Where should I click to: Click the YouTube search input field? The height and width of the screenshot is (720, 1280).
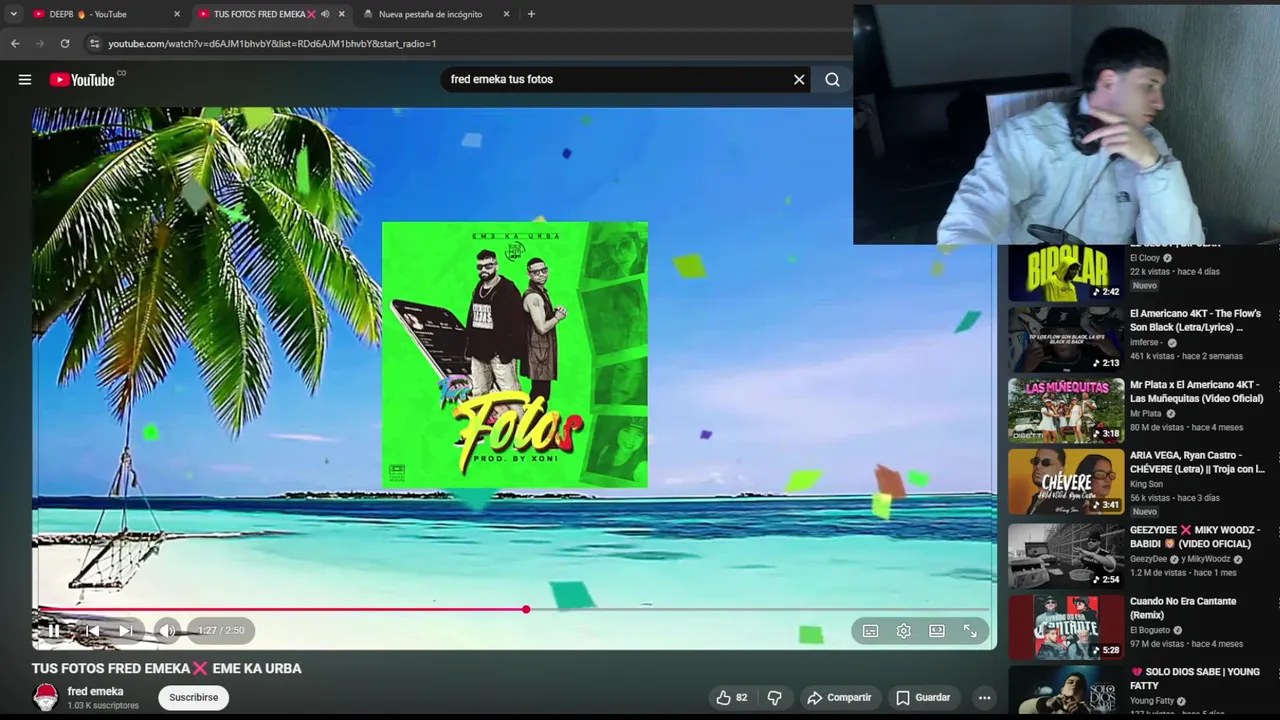pos(615,80)
